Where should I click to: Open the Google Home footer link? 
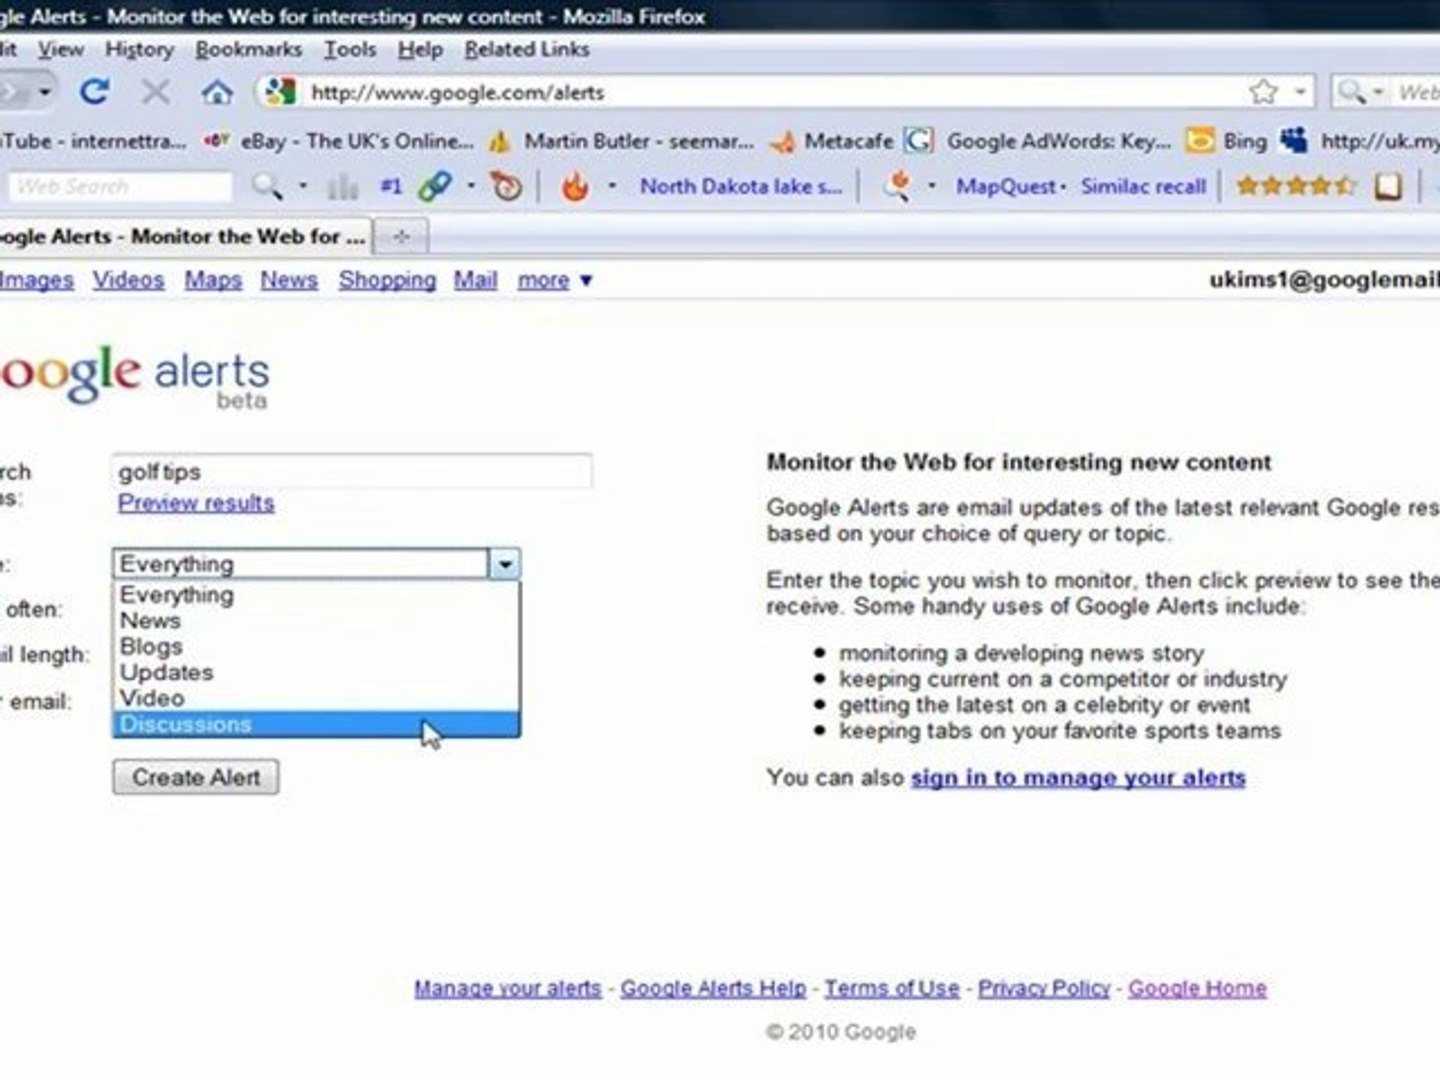(1197, 988)
